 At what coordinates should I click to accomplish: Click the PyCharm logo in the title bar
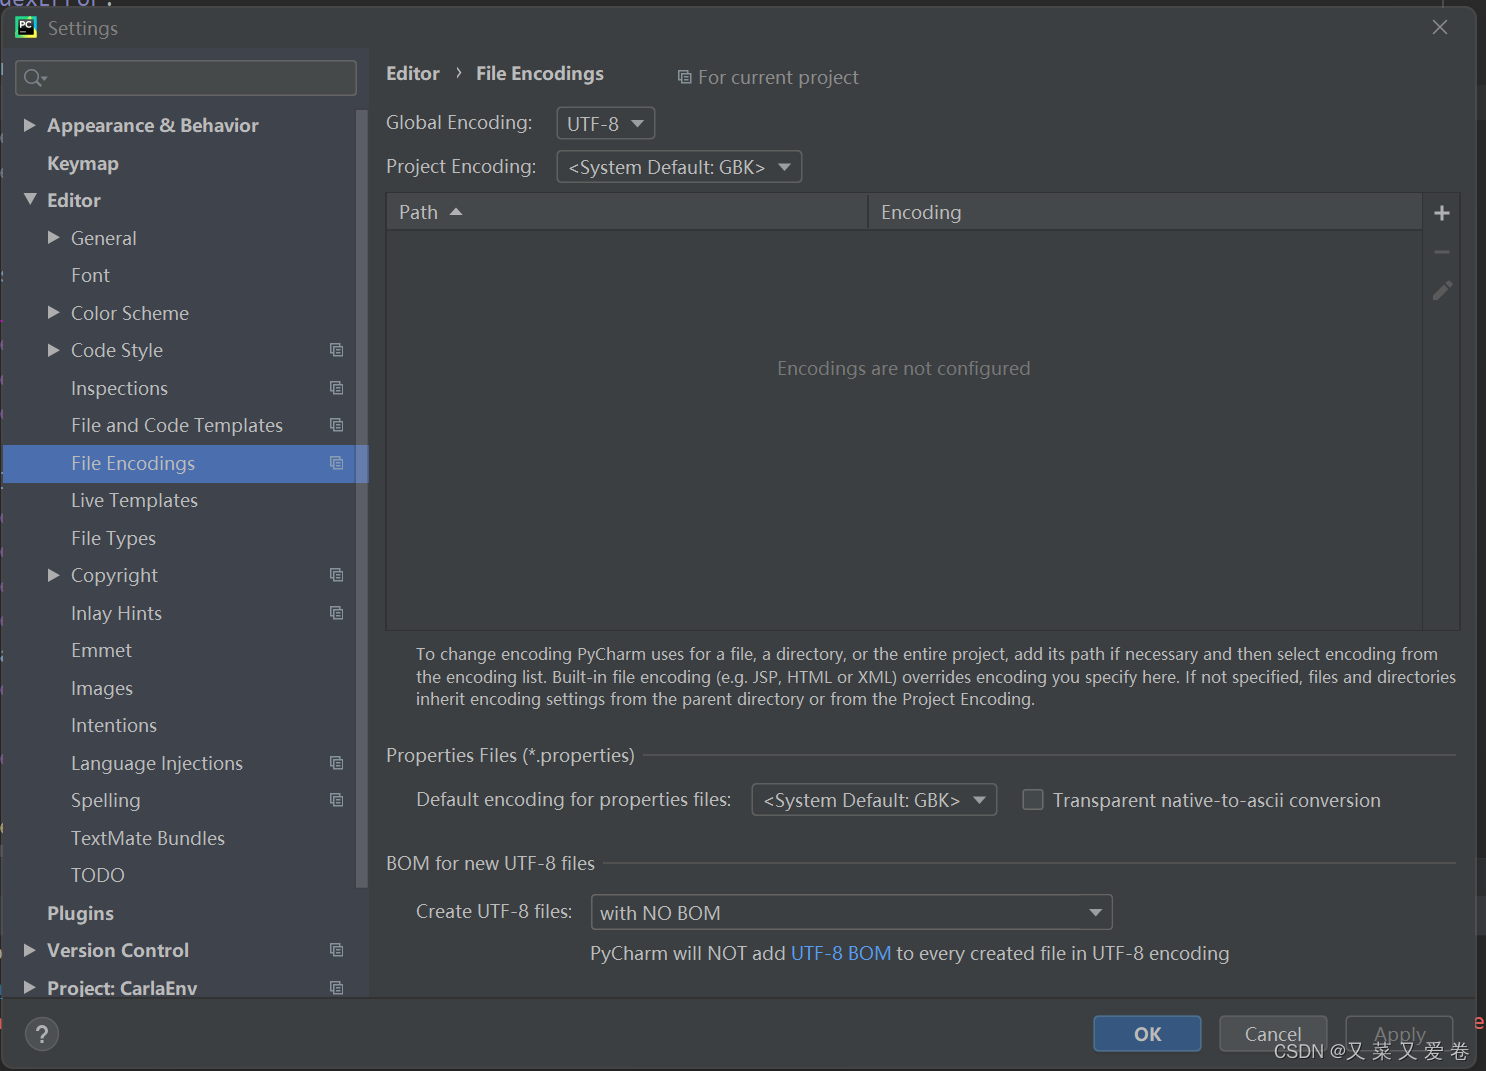25,27
